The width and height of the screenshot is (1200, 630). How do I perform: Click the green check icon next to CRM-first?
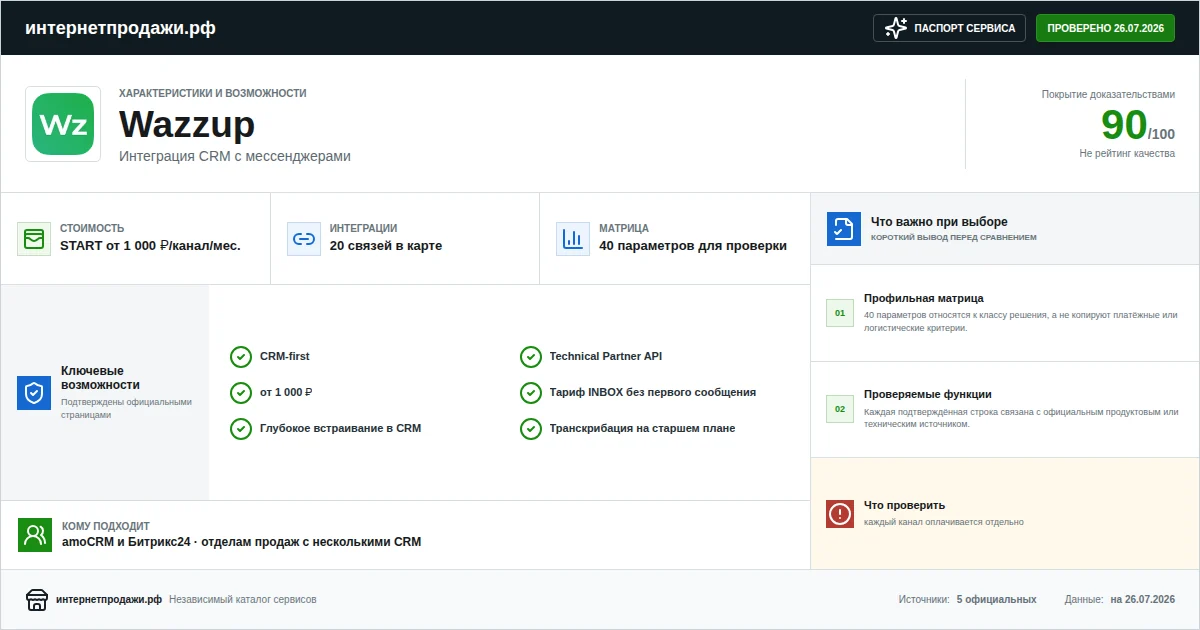point(241,357)
